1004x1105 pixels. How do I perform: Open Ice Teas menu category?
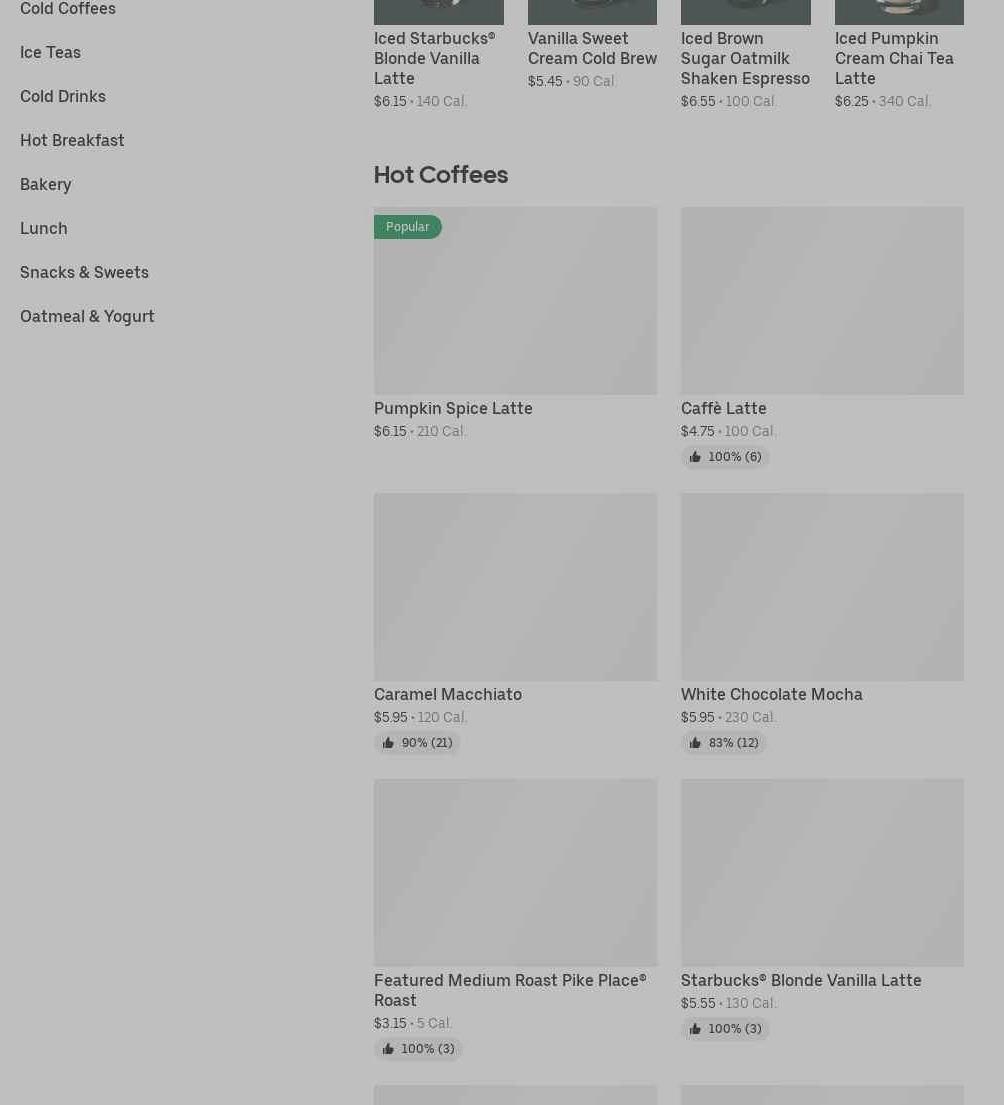coord(50,52)
